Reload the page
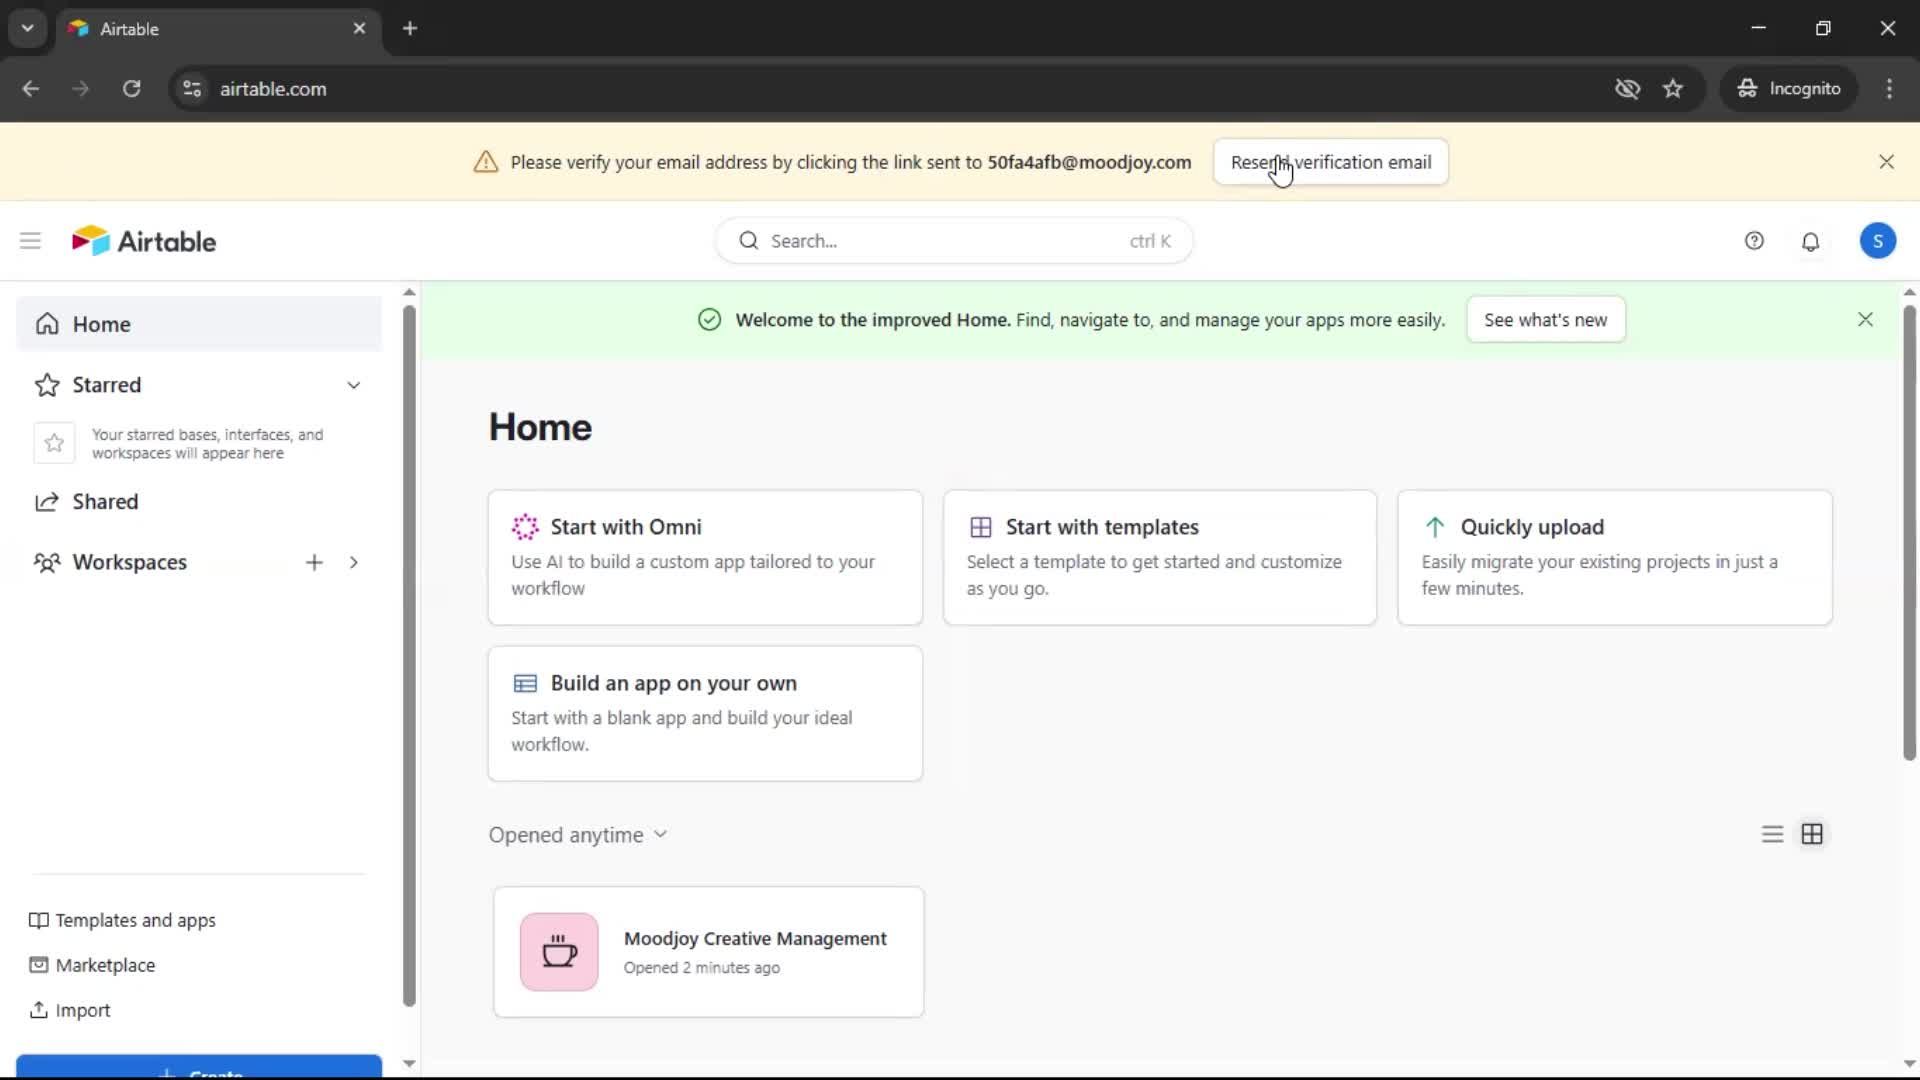The height and width of the screenshot is (1080, 1920). click(x=131, y=89)
